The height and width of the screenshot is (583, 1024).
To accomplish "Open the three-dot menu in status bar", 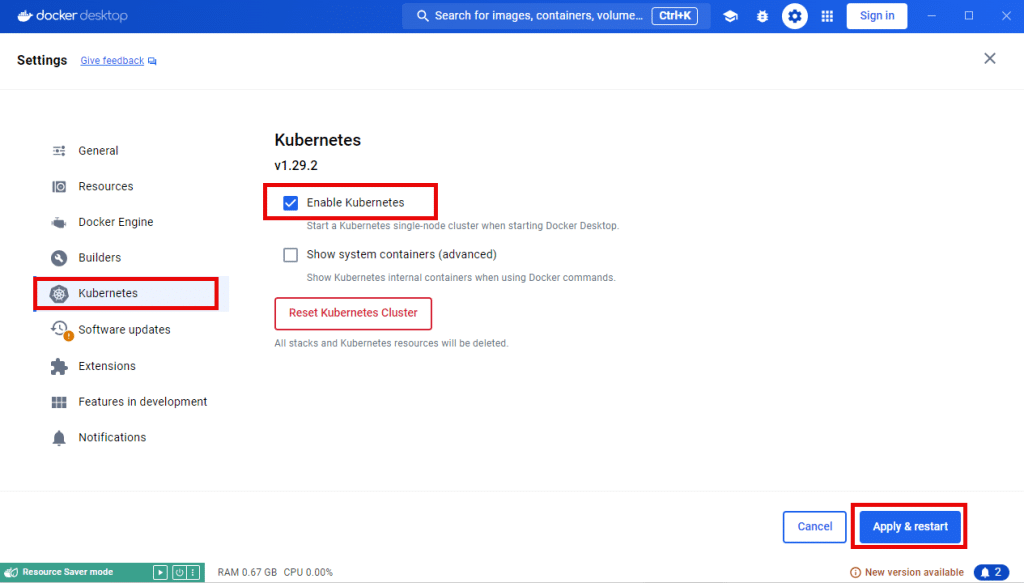I will point(193,572).
